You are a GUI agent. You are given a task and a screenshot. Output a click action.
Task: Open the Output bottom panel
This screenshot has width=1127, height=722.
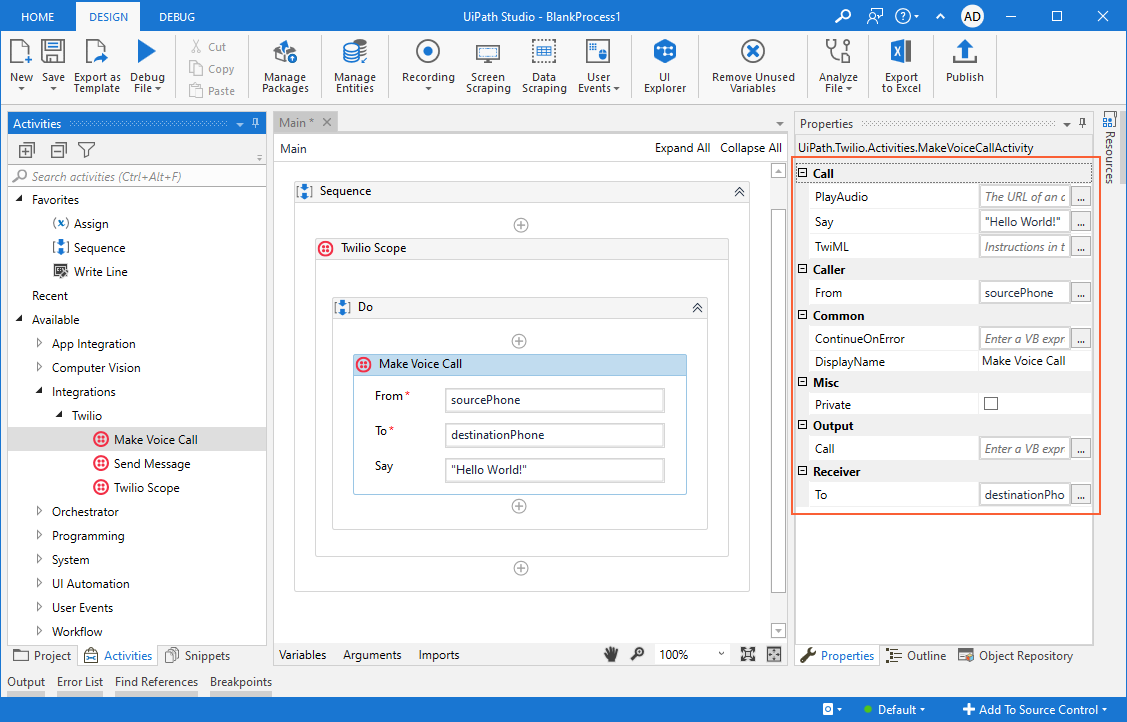(26, 682)
